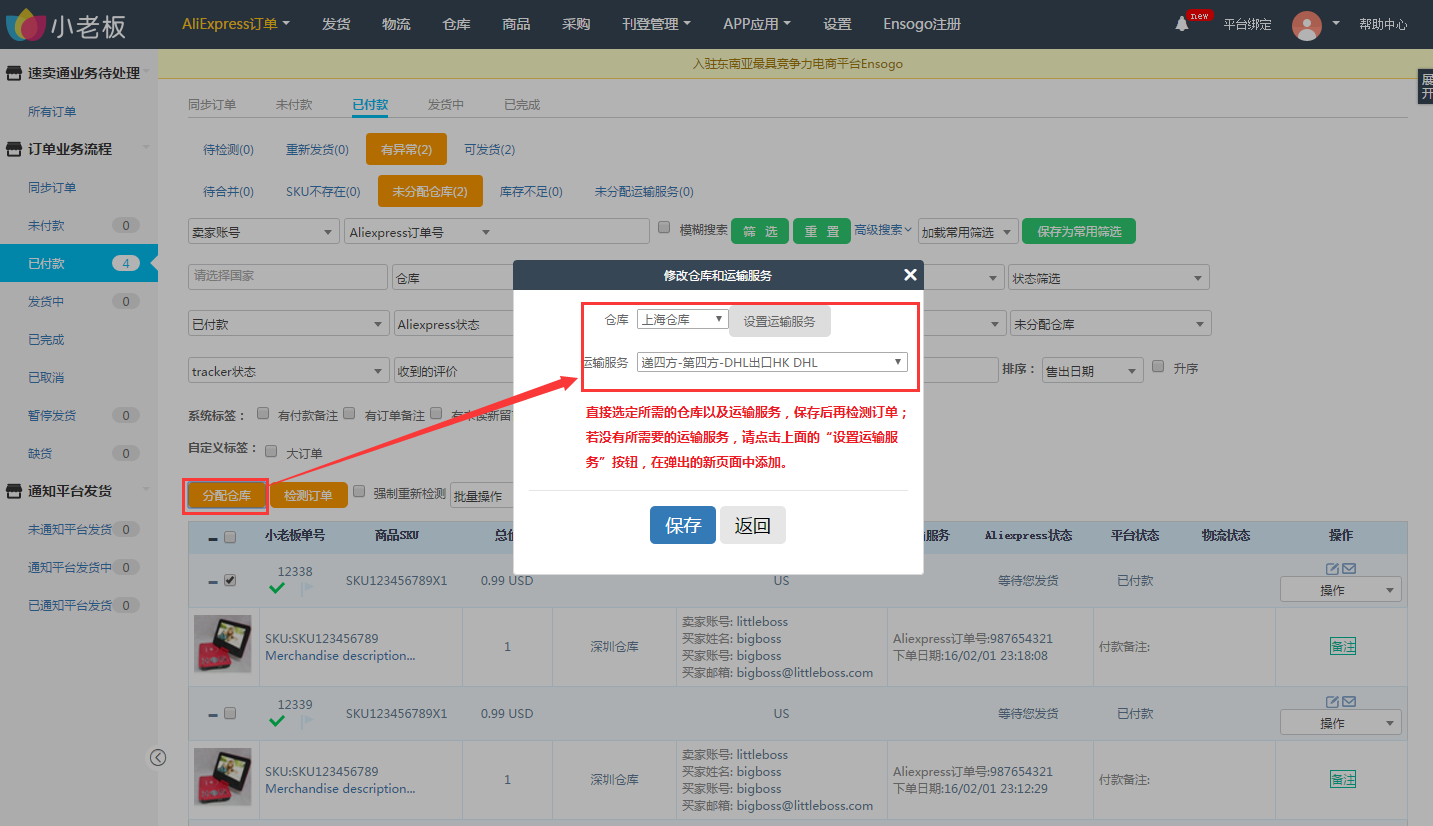Open the 卖家账号 dropdown
The height and width of the screenshot is (826, 1433).
coord(263,231)
